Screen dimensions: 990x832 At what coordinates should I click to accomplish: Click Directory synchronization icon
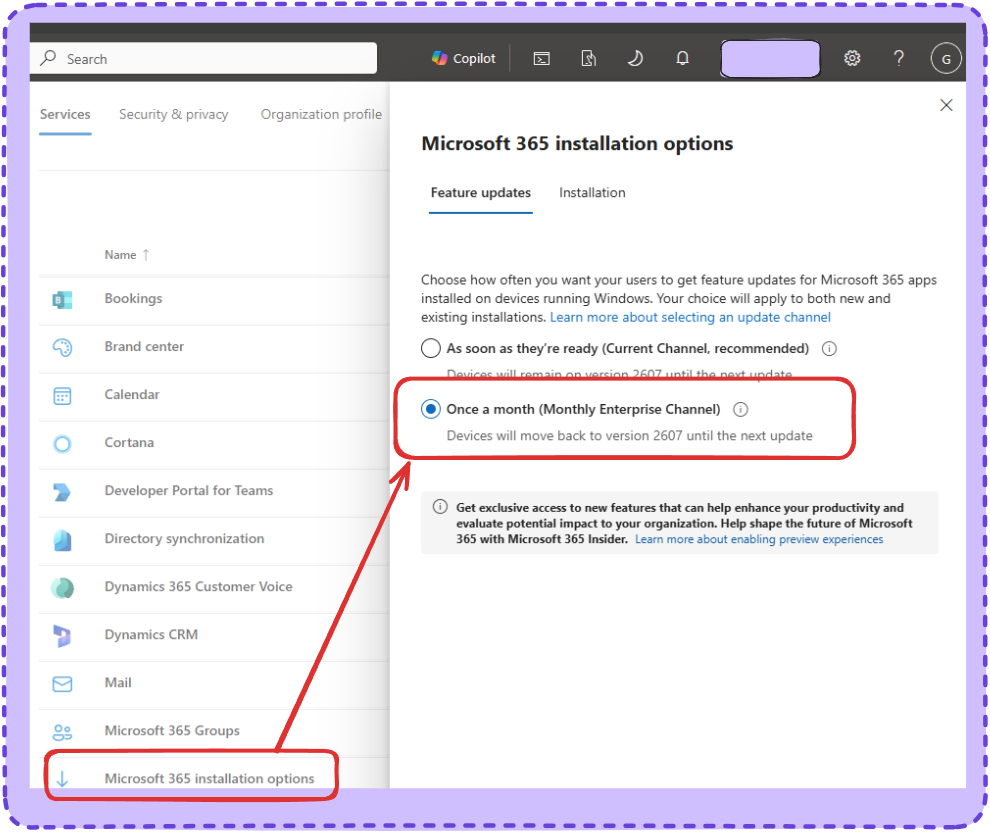point(63,540)
